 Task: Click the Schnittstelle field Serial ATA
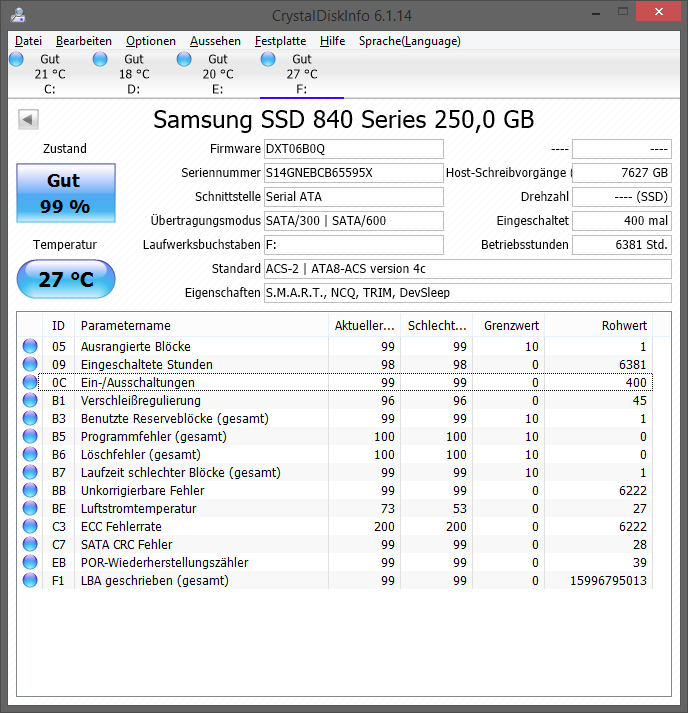pos(354,197)
